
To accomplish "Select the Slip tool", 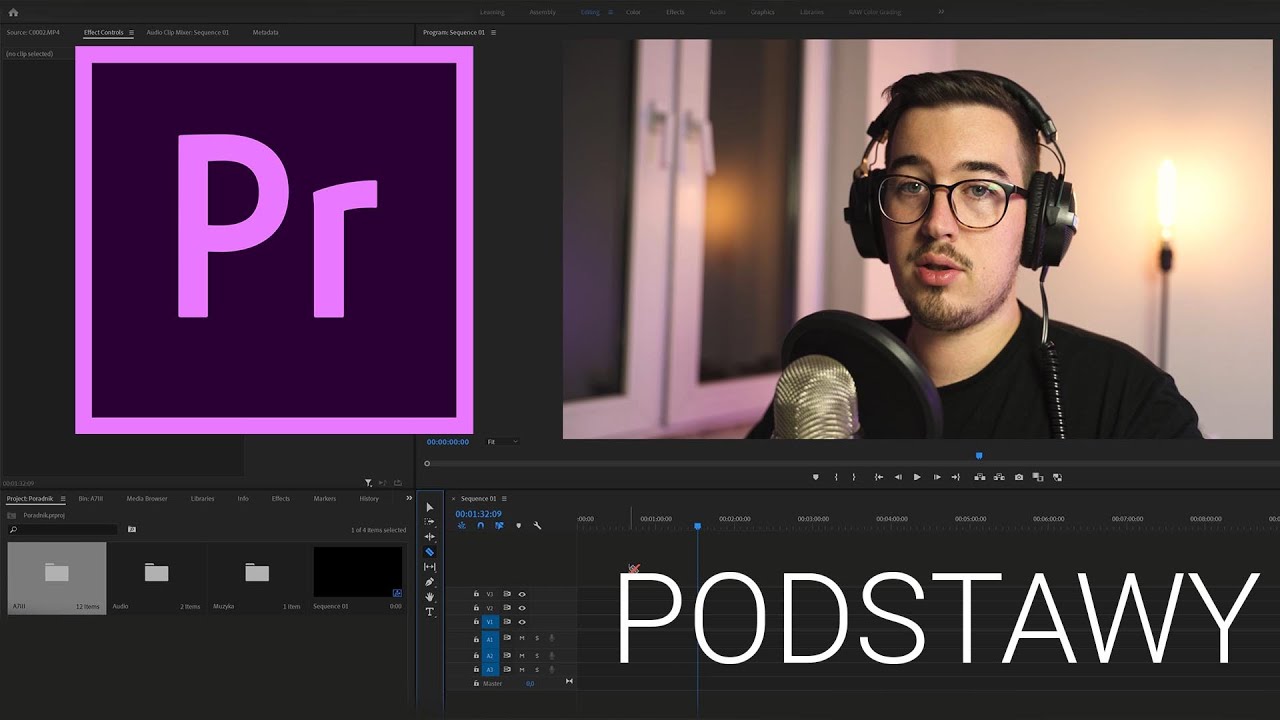I will pyautogui.click(x=430, y=567).
